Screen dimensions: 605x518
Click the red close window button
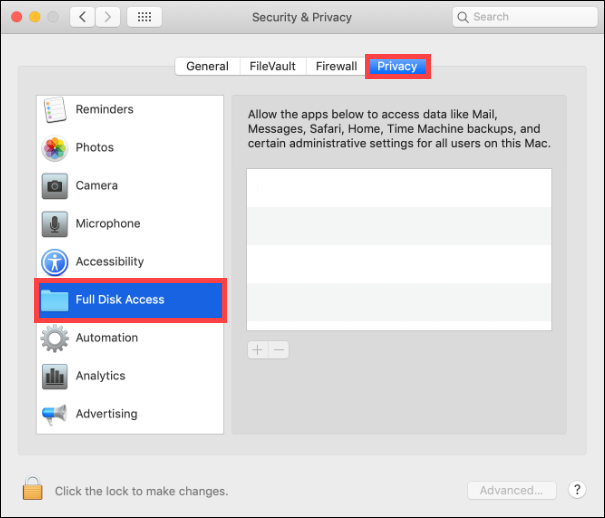[x=17, y=17]
